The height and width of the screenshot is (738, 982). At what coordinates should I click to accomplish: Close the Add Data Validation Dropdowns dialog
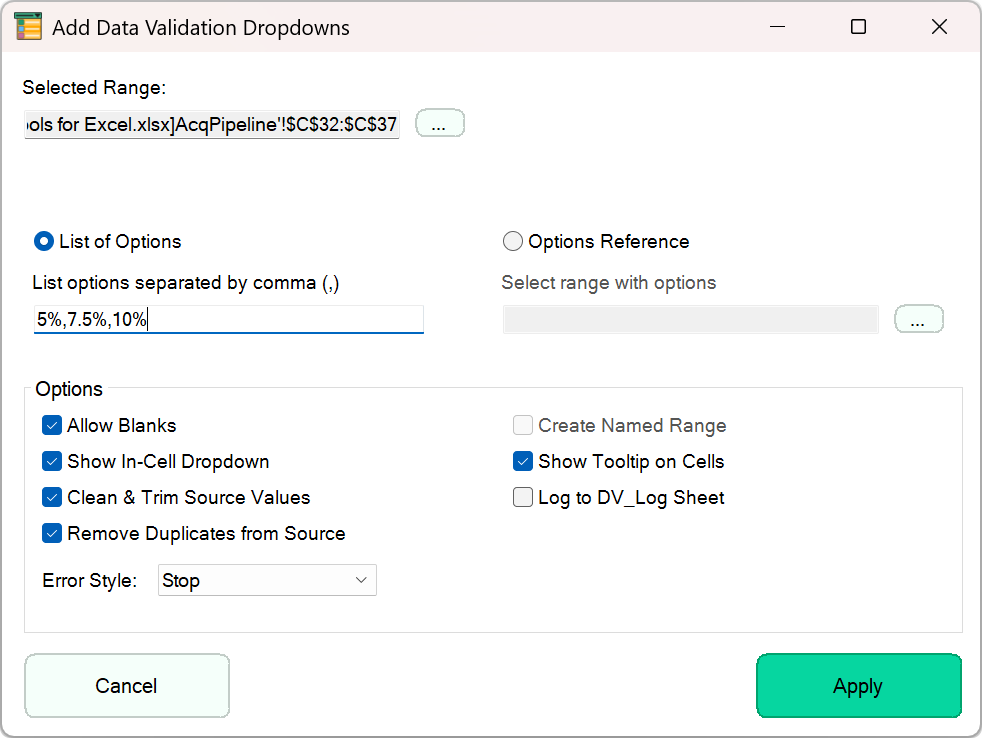click(939, 27)
